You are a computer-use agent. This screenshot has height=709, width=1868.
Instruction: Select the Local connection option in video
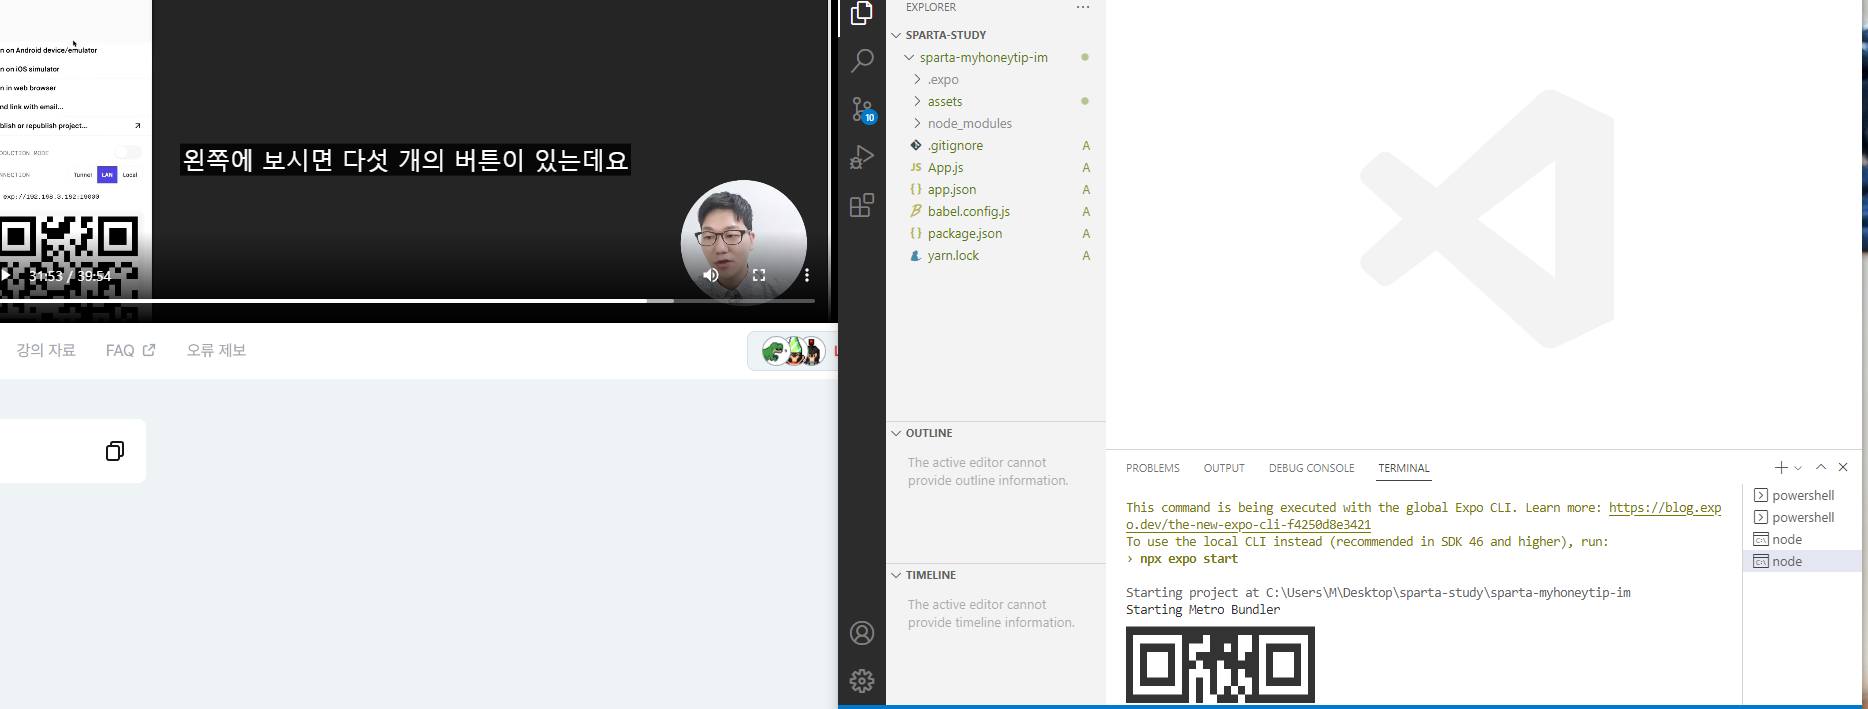pyautogui.click(x=130, y=175)
